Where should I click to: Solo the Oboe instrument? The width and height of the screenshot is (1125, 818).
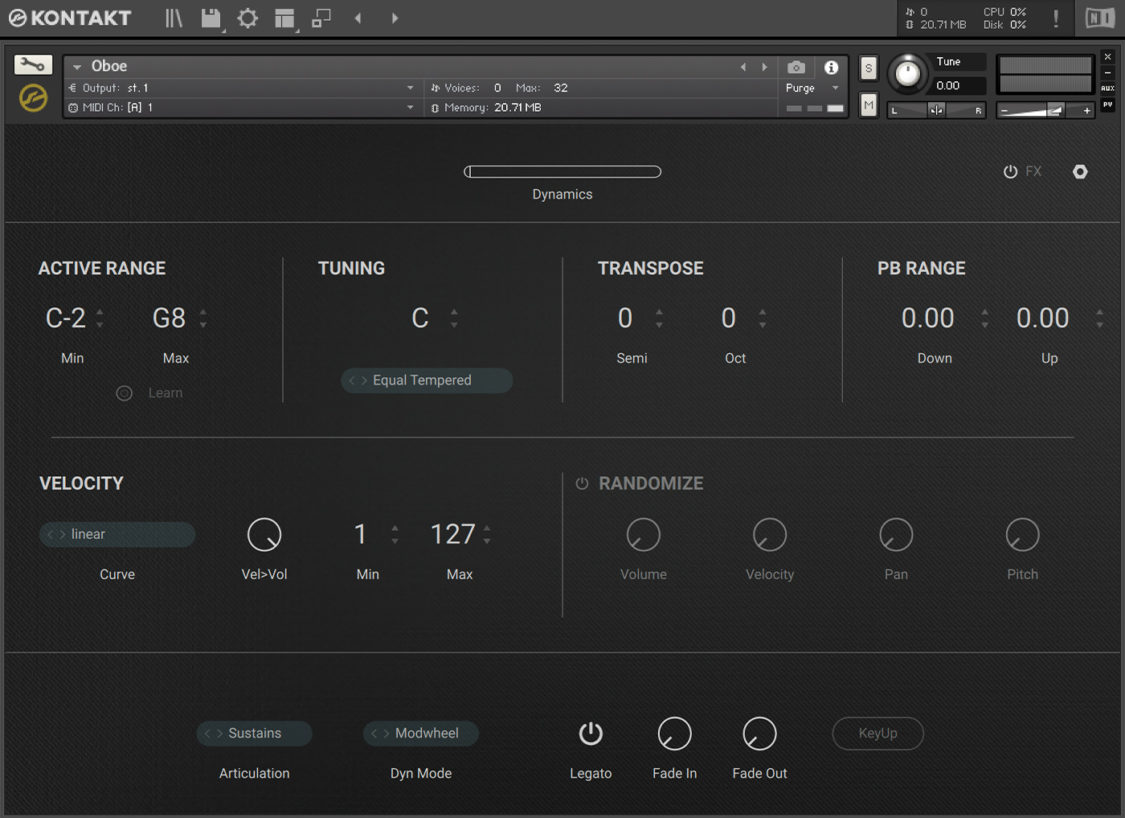(868, 68)
